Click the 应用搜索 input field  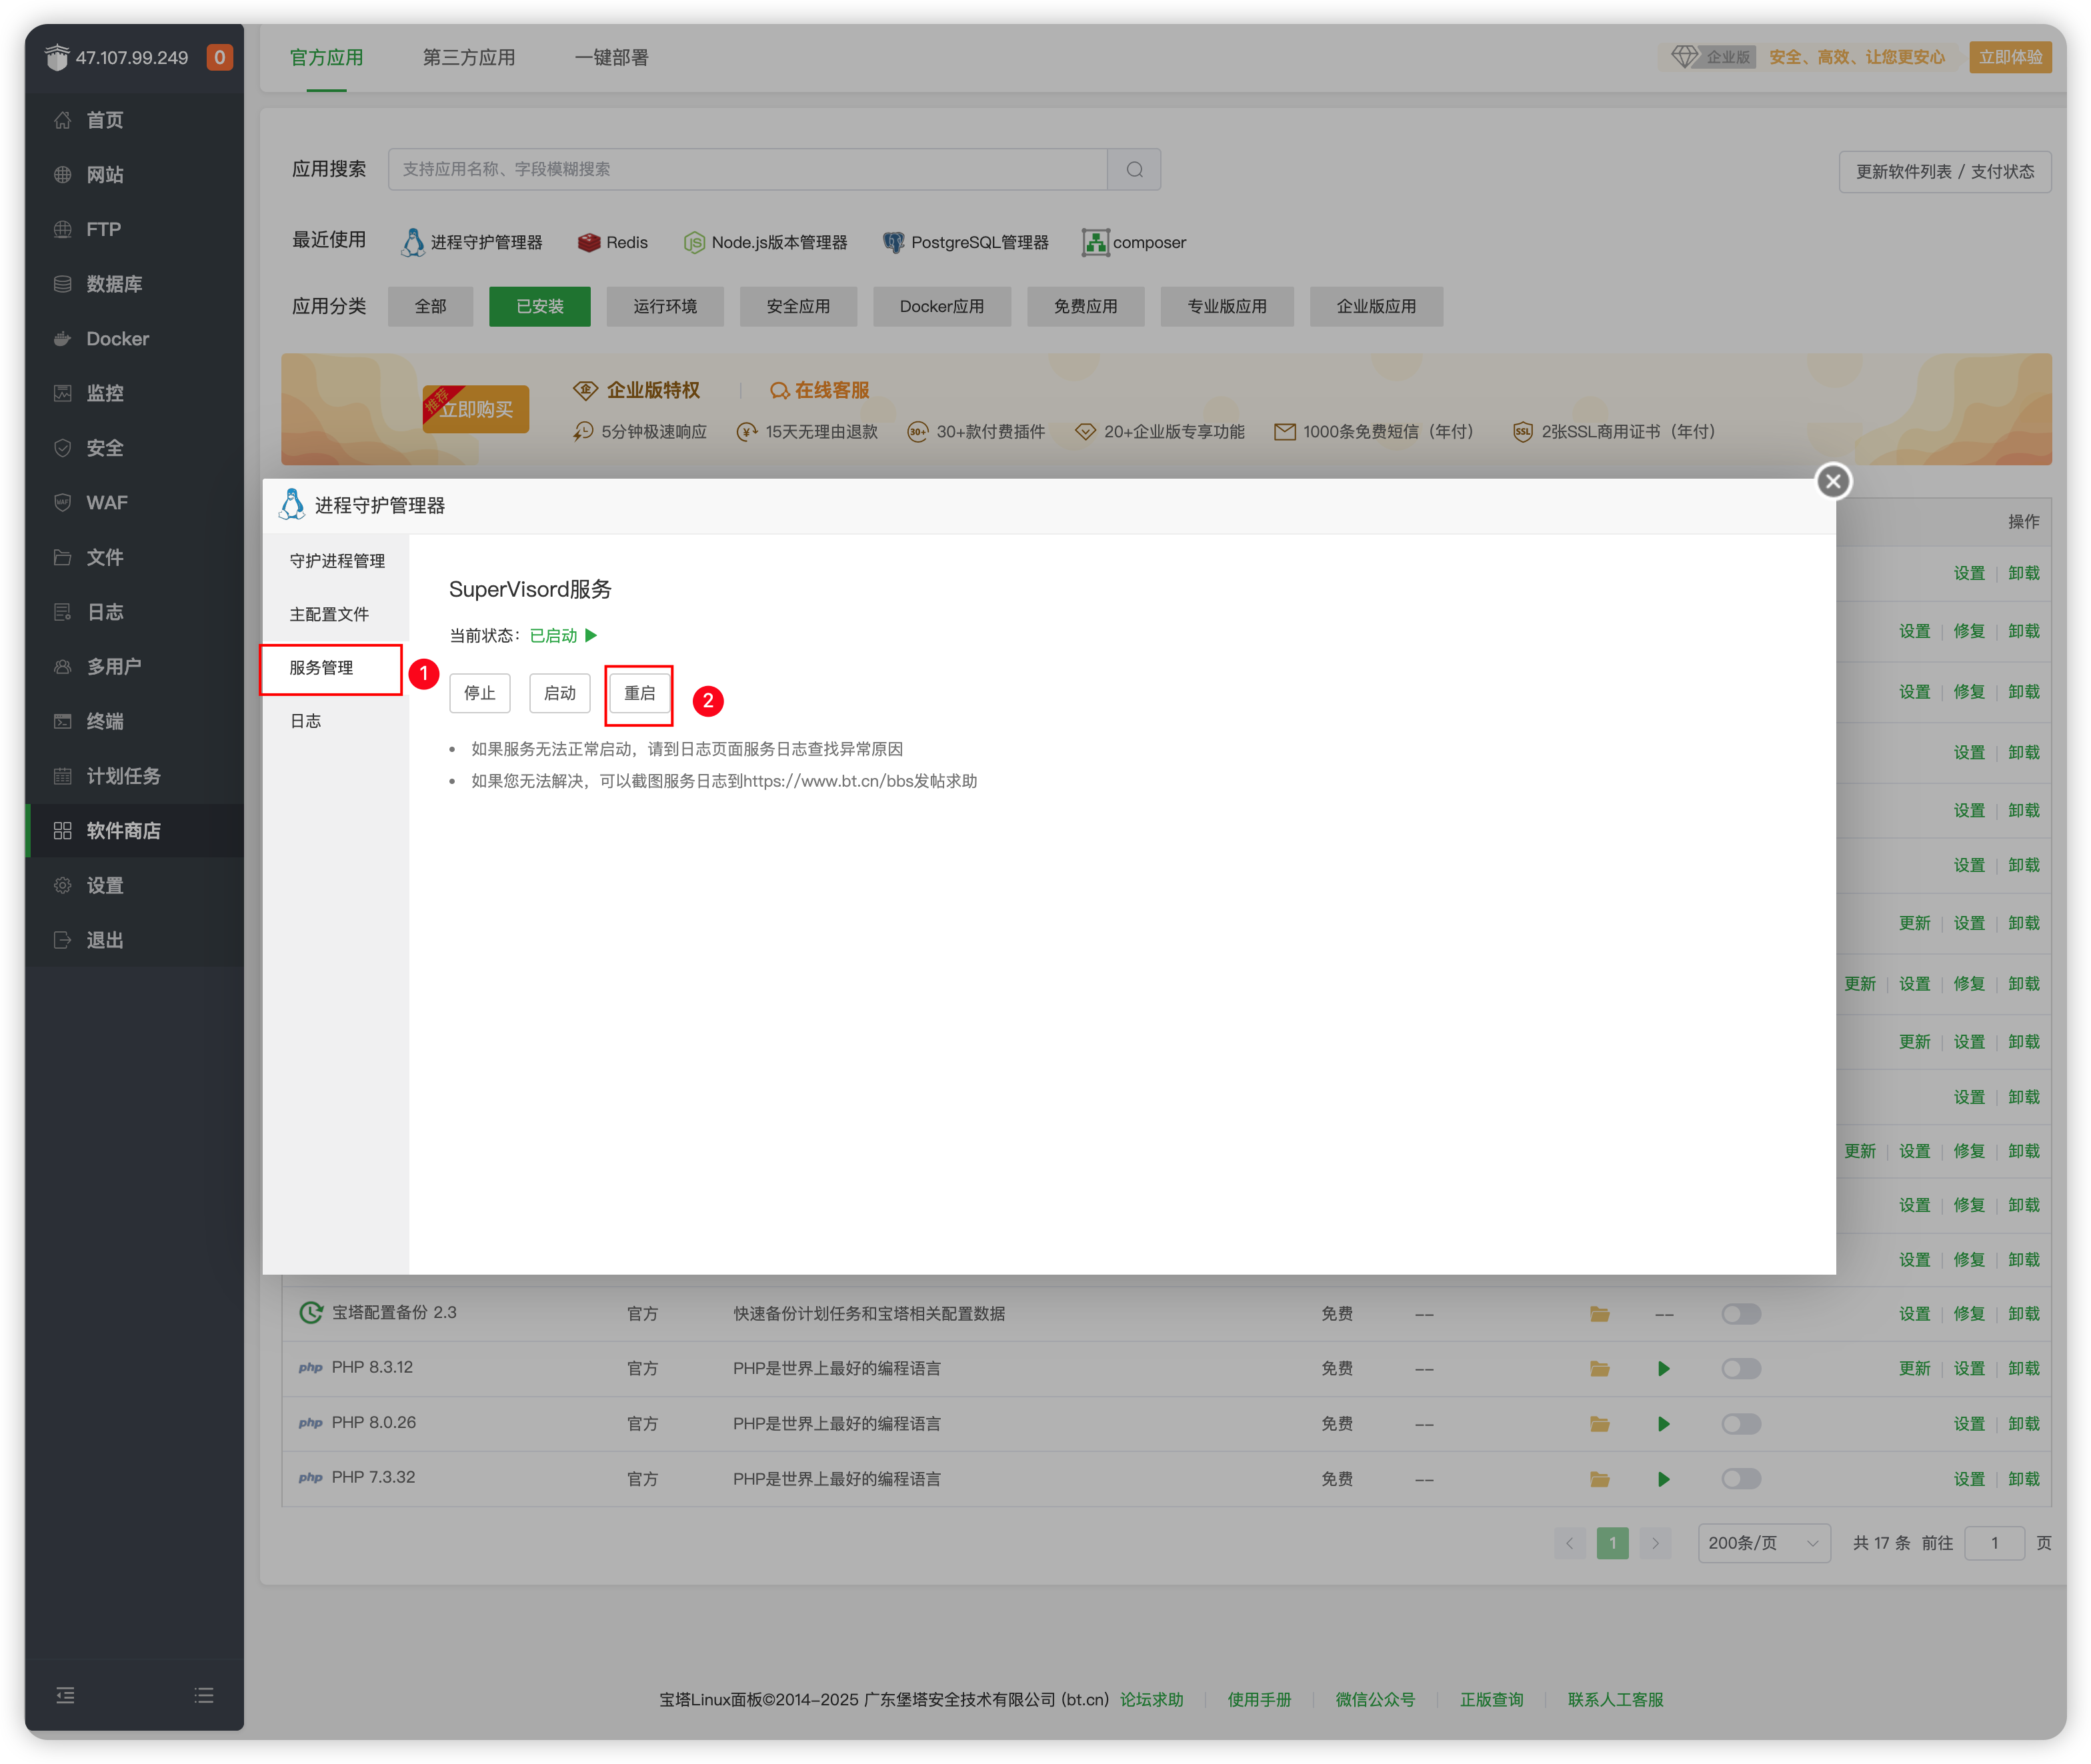tap(747, 169)
